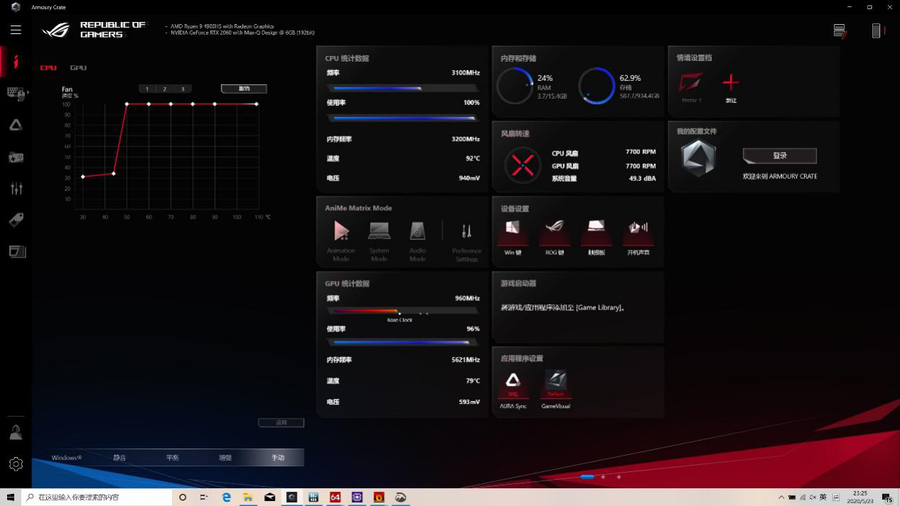Toggle the Win key device setting
Image resolution: width=900 pixels, height=506 pixels.
pos(512,232)
